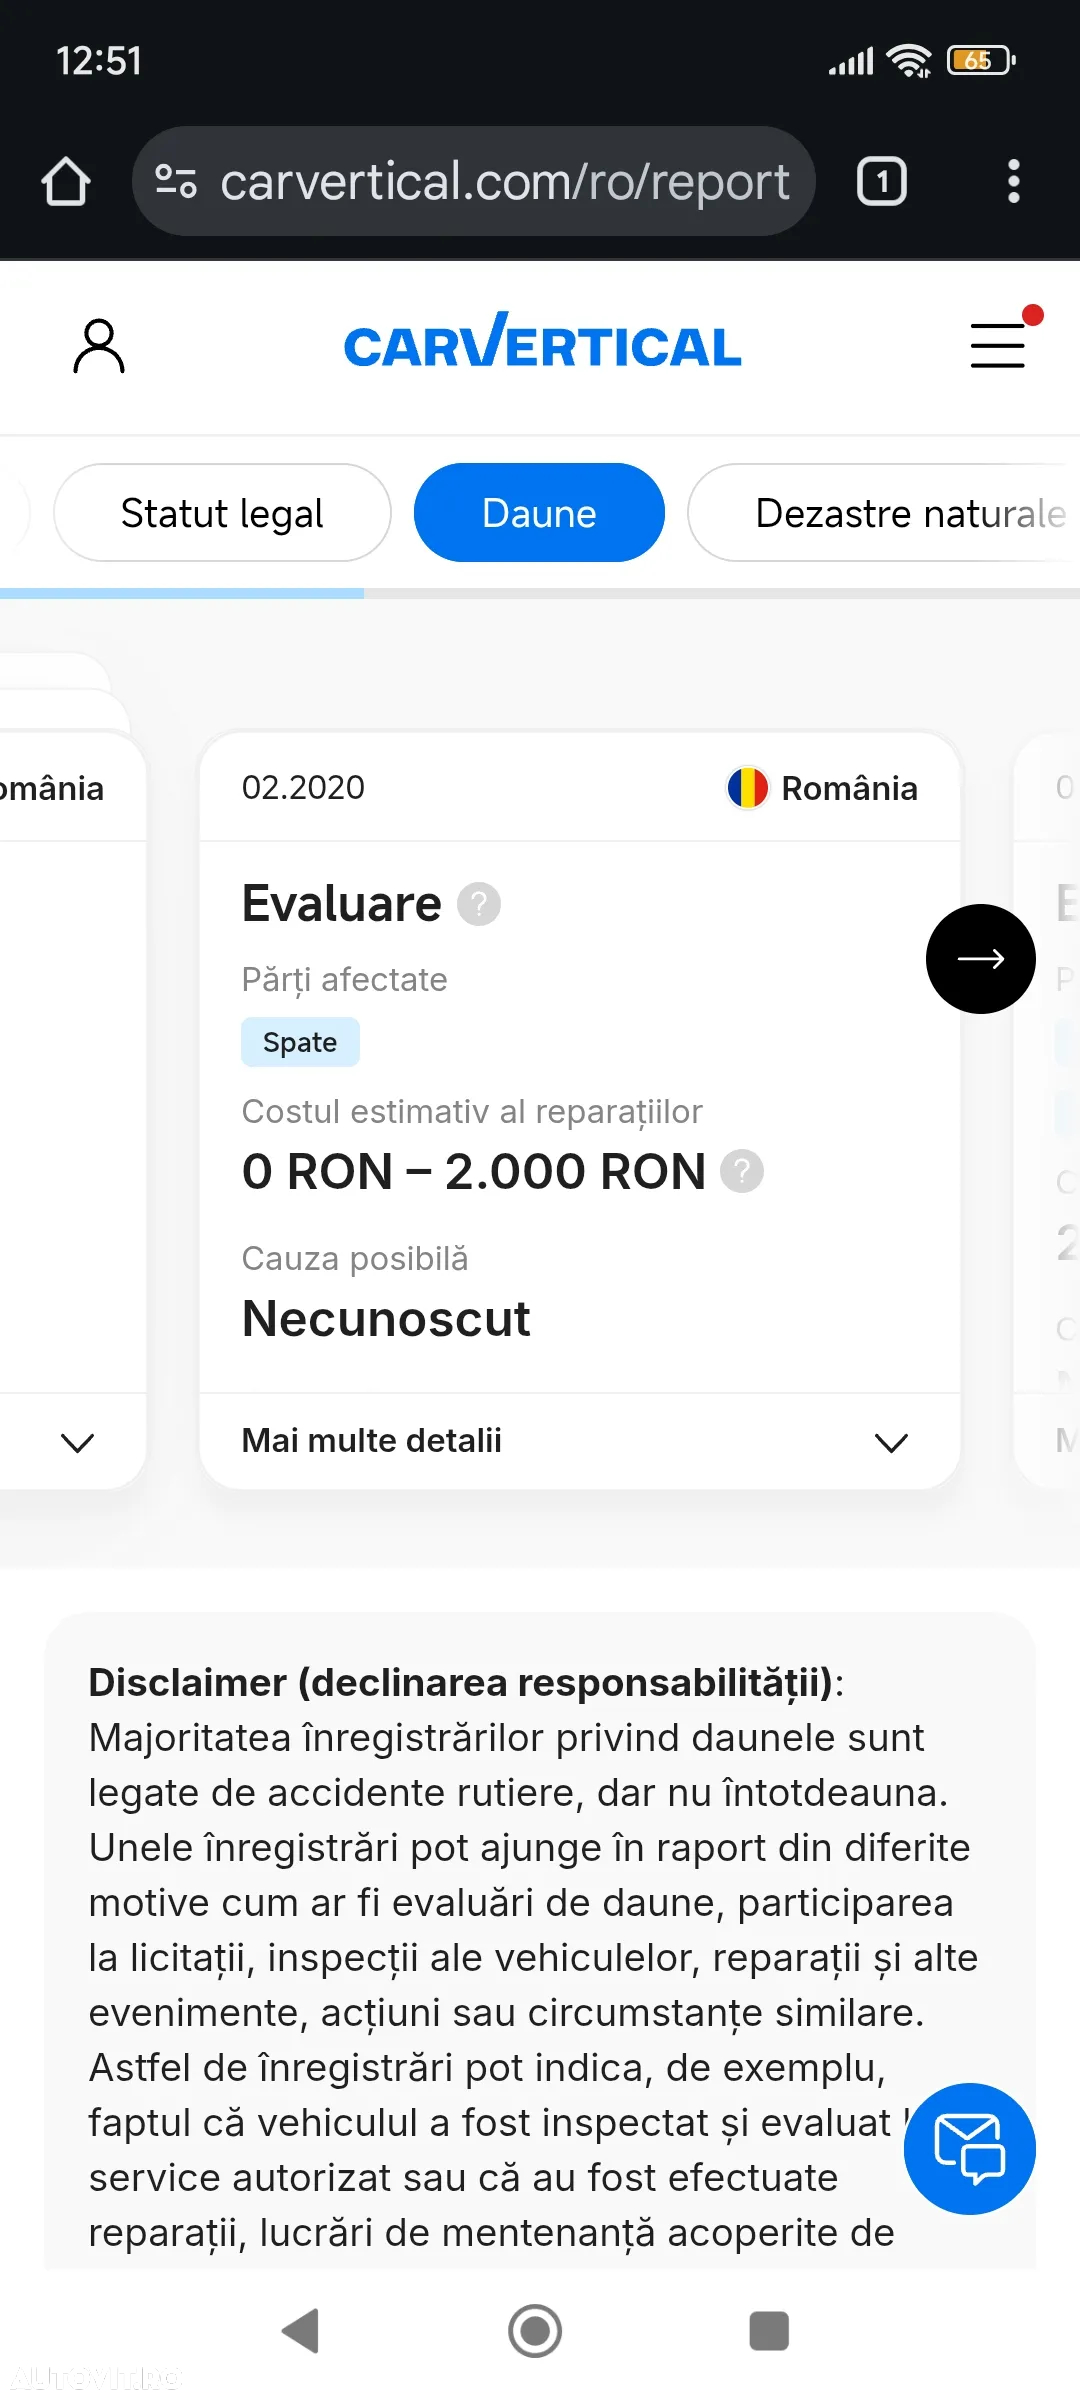Open the browser tab switcher
The height and width of the screenshot is (2400, 1080).
point(881,181)
